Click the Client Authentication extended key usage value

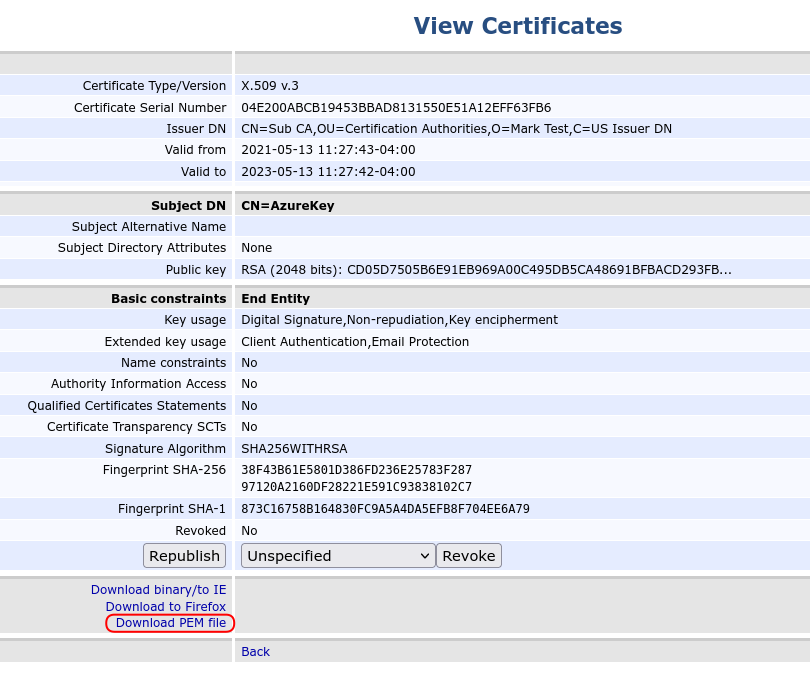pos(355,342)
